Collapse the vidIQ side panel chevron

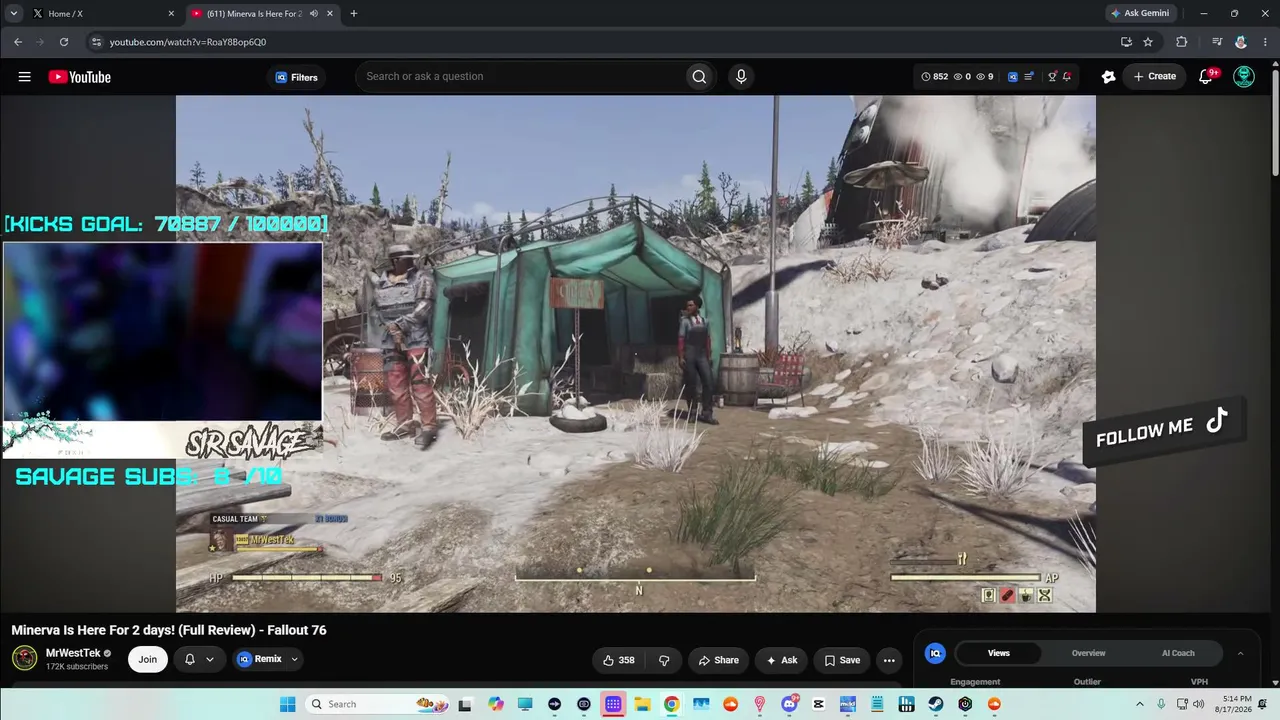pos(1240,653)
